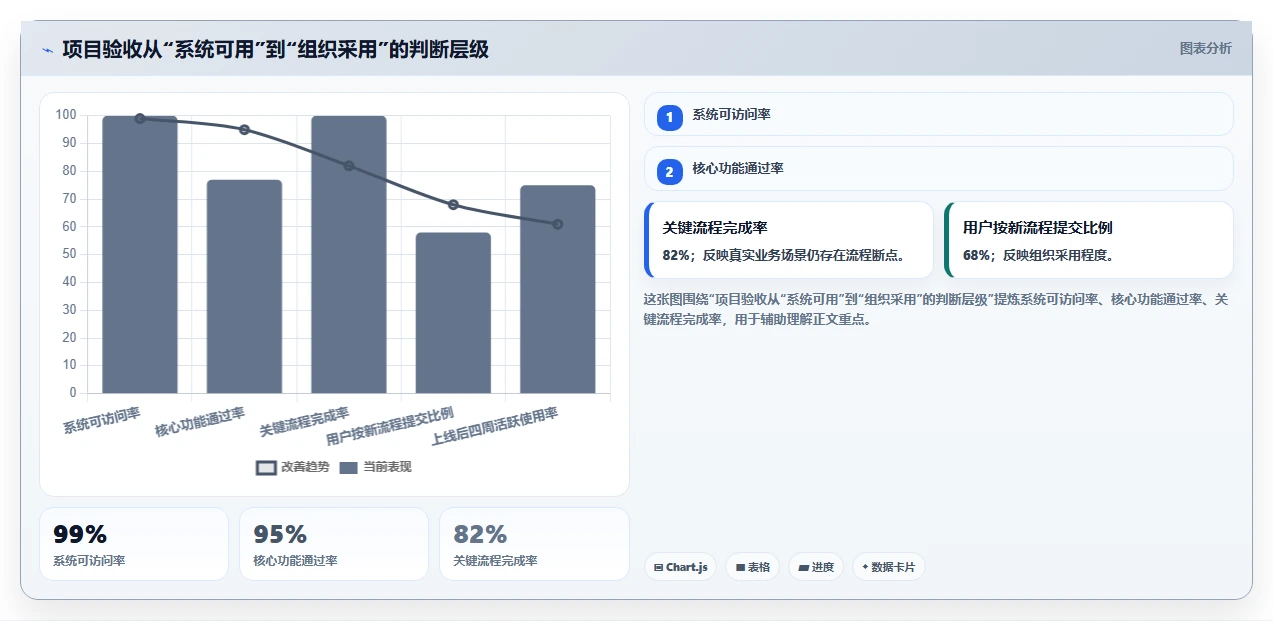Click the 99% 系统可访问率 stat card
Screen dimensions: 1273x621
134,544
